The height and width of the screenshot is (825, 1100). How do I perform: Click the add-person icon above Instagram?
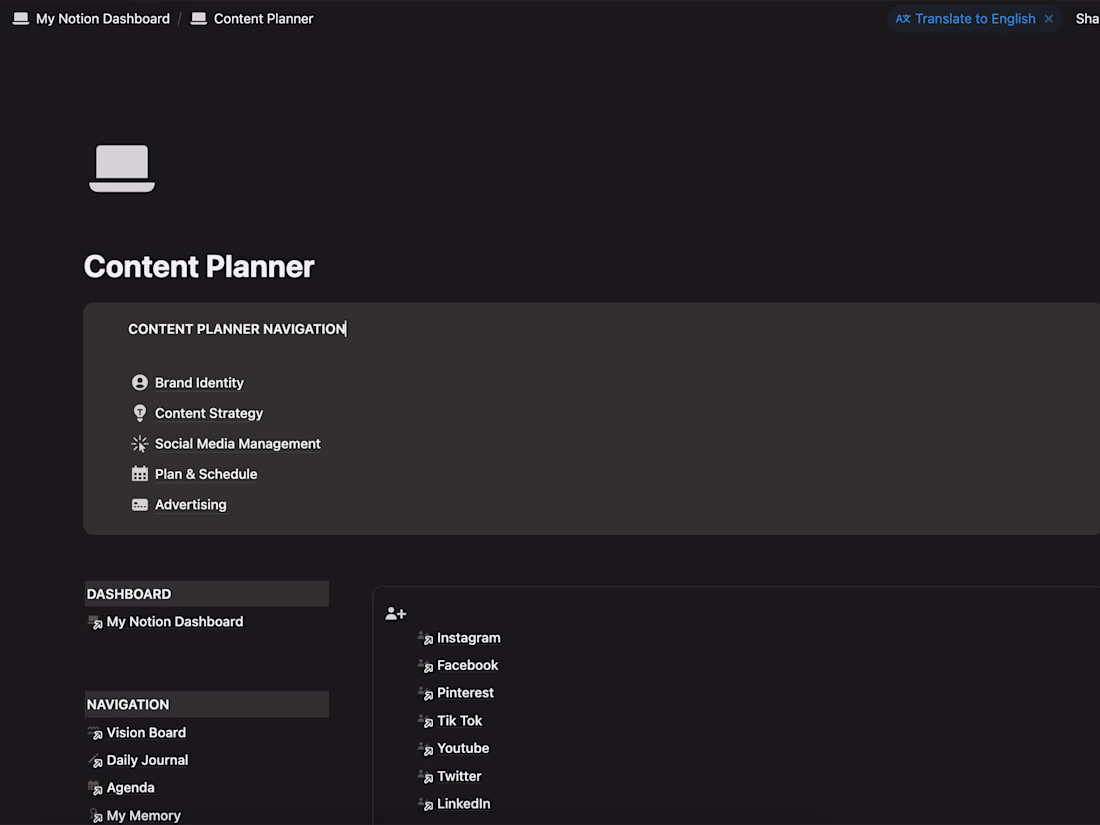pos(396,614)
